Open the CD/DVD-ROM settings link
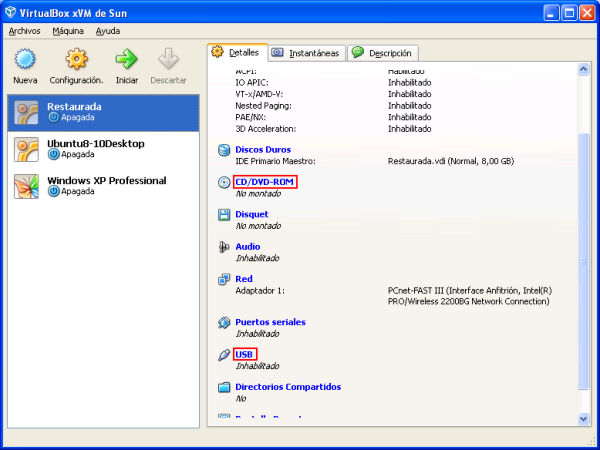Screen dimensions: 600x450 [265, 182]
